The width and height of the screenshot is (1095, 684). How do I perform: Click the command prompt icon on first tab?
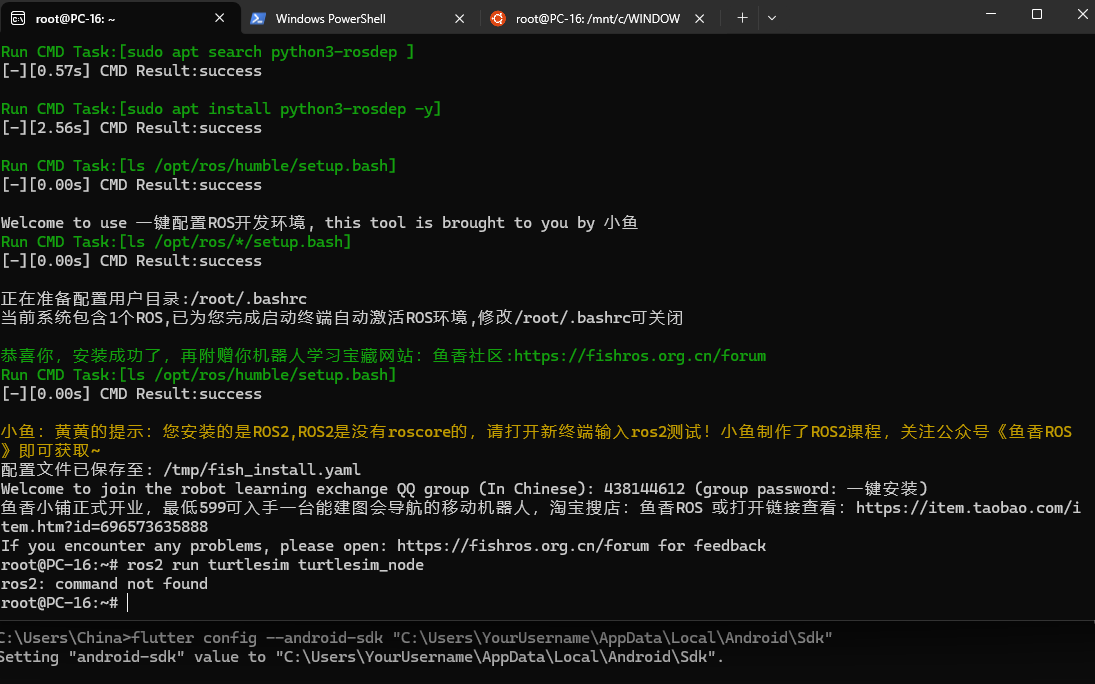point(17,18)
